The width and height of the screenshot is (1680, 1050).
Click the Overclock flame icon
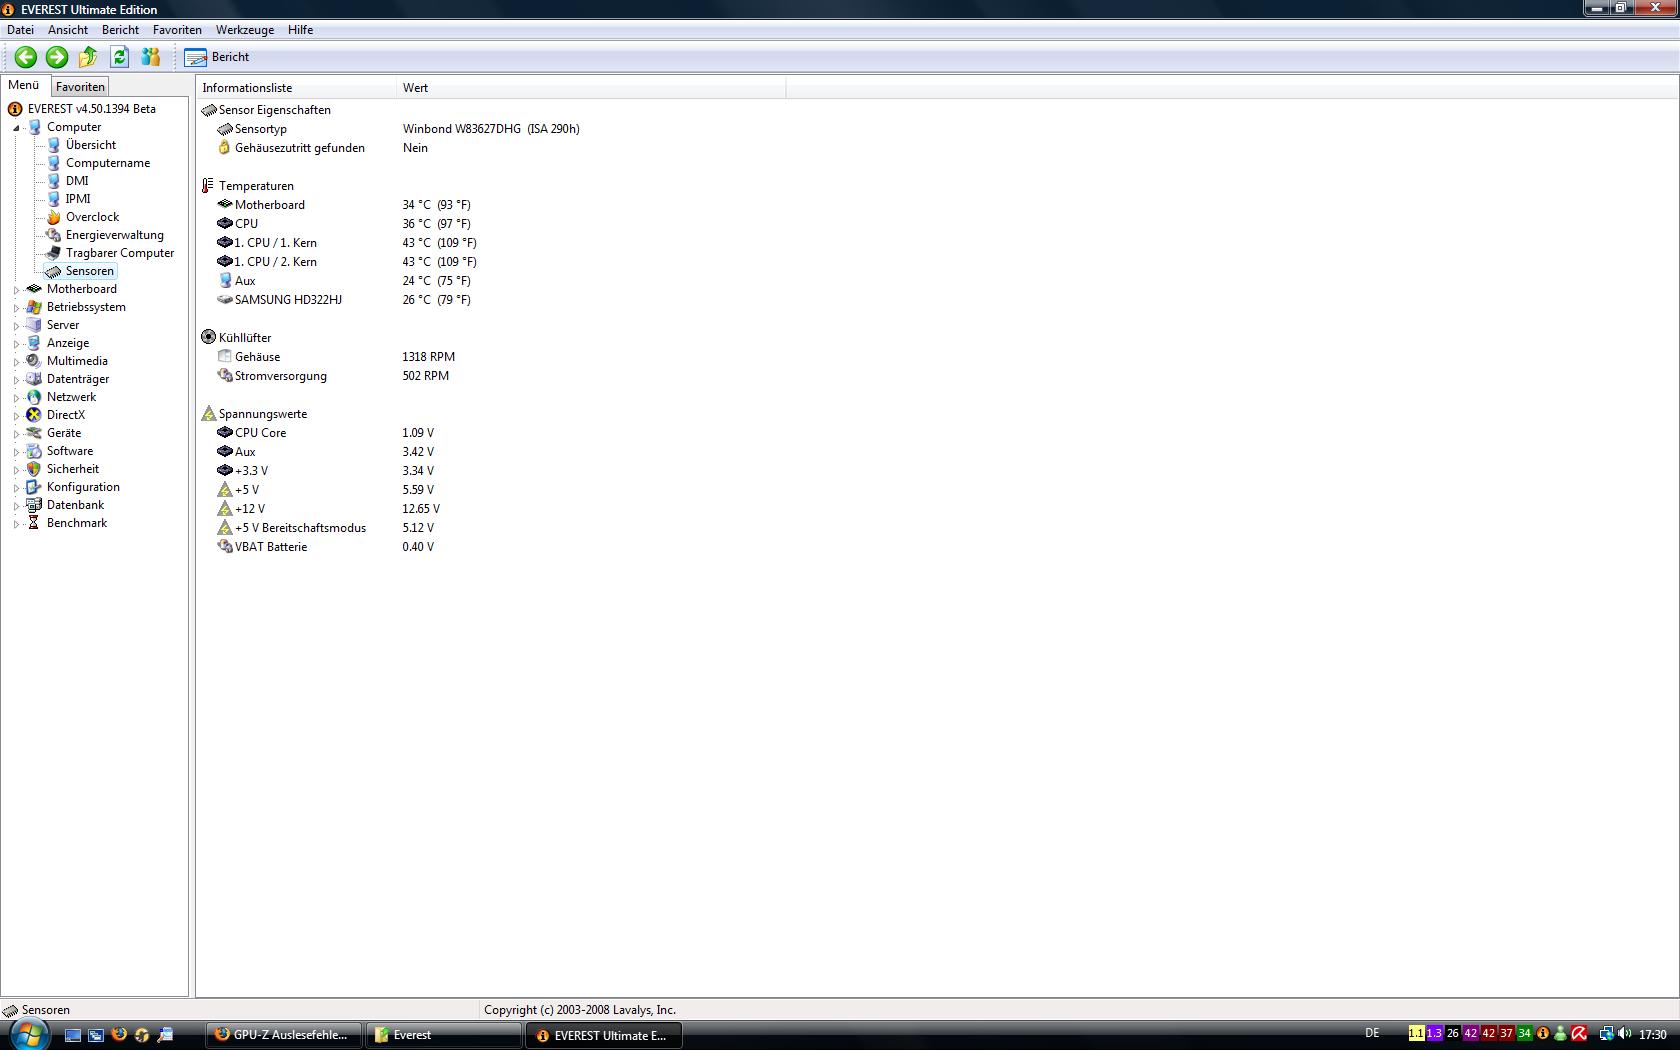click(x=54, y=217)
